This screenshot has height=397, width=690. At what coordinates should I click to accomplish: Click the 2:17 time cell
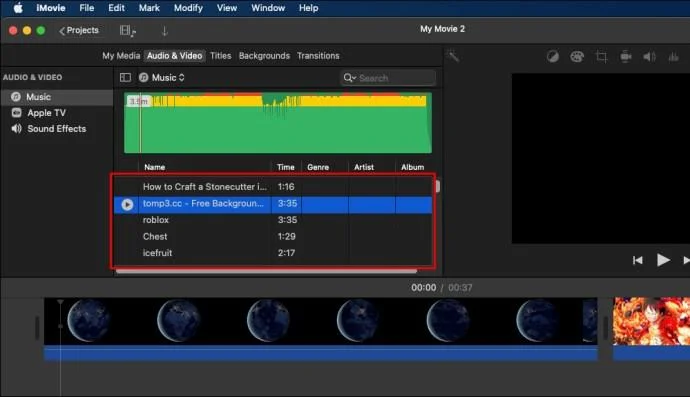click(286, 253)
